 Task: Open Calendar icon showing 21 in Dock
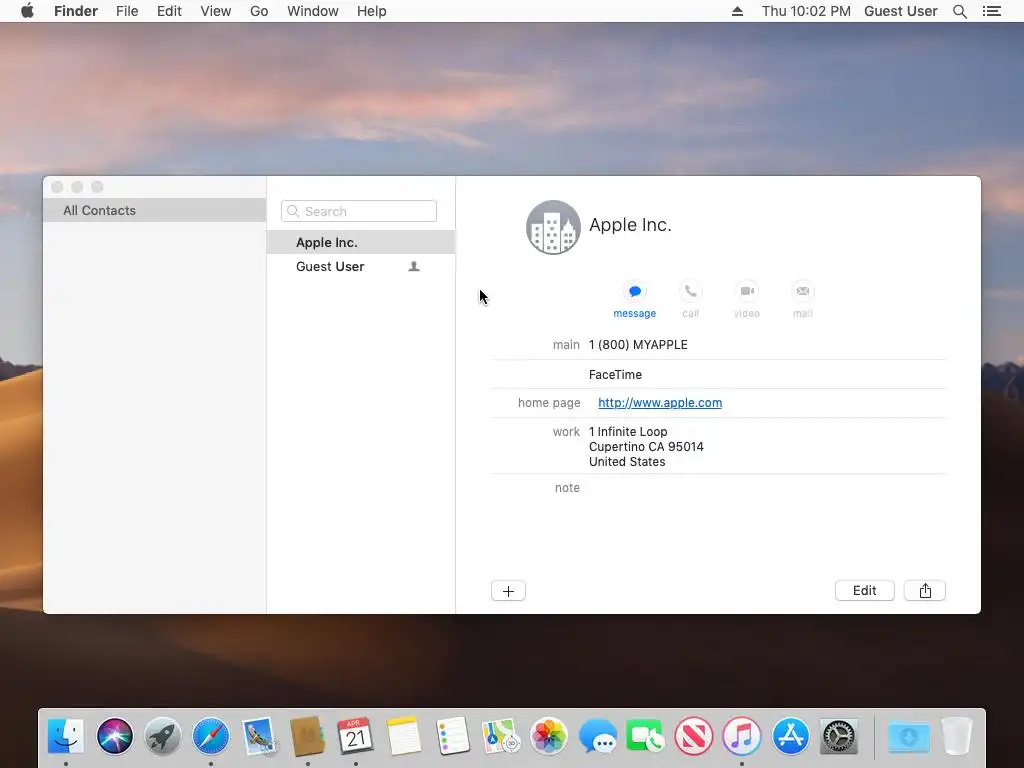click(355, 736)
